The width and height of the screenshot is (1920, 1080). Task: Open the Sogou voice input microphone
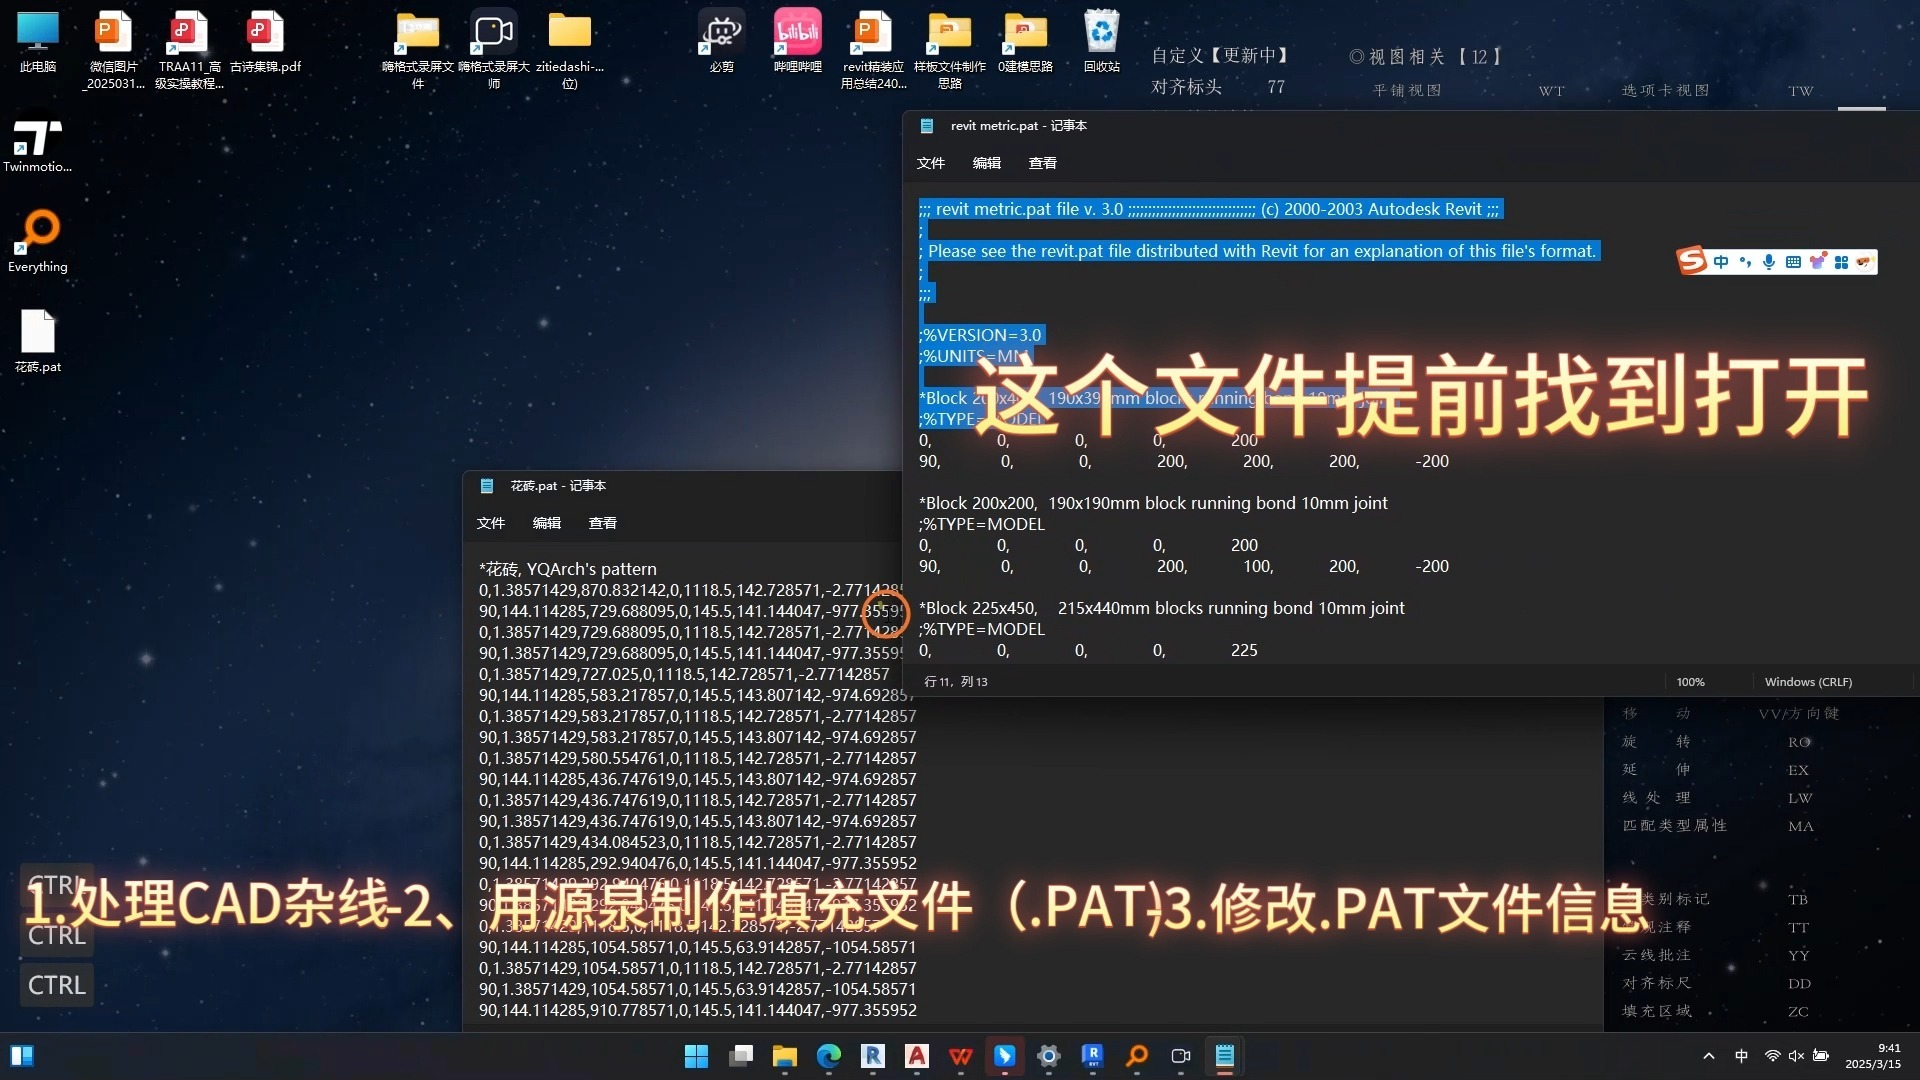click(x=1769, y=262)
